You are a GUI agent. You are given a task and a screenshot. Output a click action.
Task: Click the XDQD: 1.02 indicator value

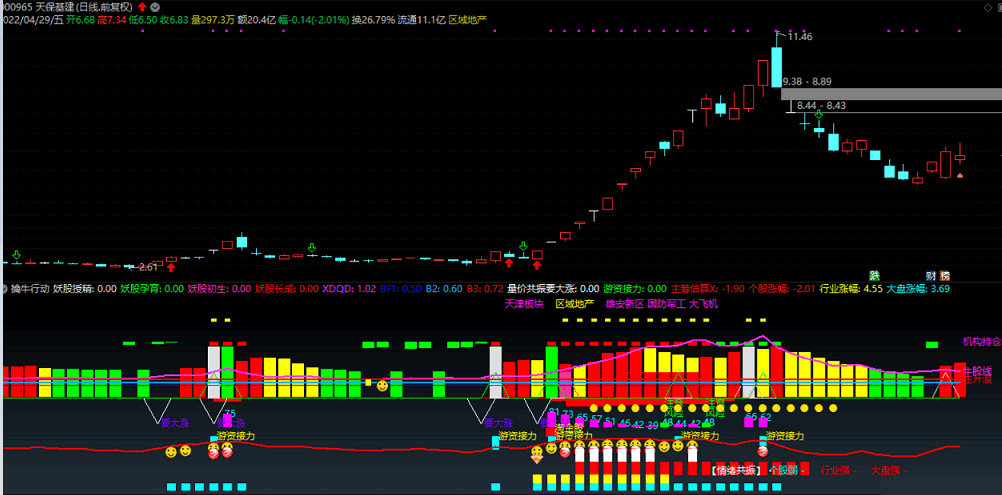click(349, 289)
